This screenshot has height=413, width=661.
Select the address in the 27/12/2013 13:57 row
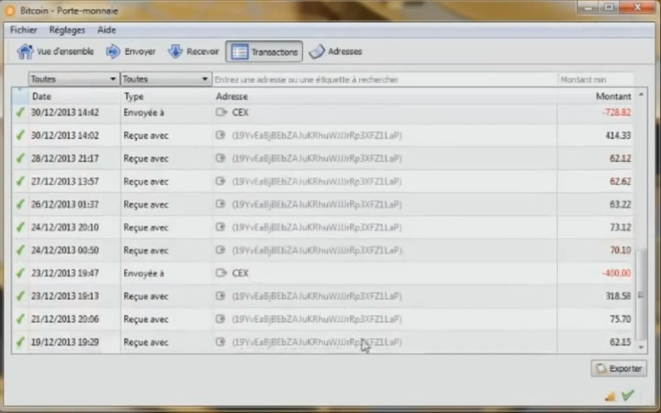(x=317, y=181)
